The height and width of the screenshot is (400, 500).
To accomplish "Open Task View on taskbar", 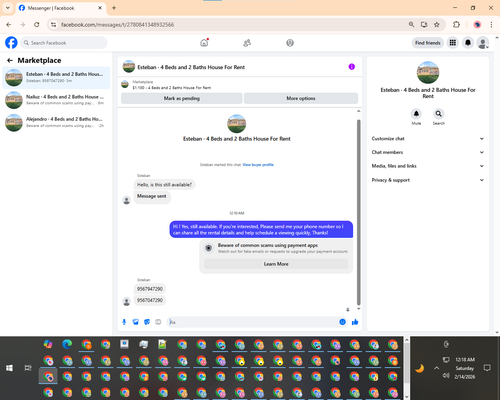I will point(28,368).
